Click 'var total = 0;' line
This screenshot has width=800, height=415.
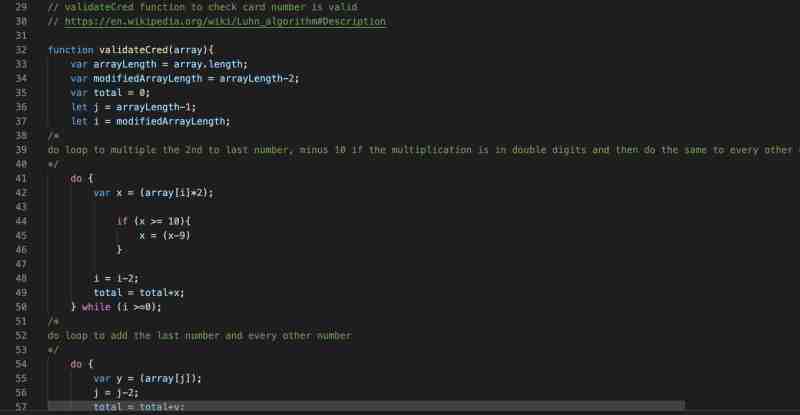coord(110,93)
